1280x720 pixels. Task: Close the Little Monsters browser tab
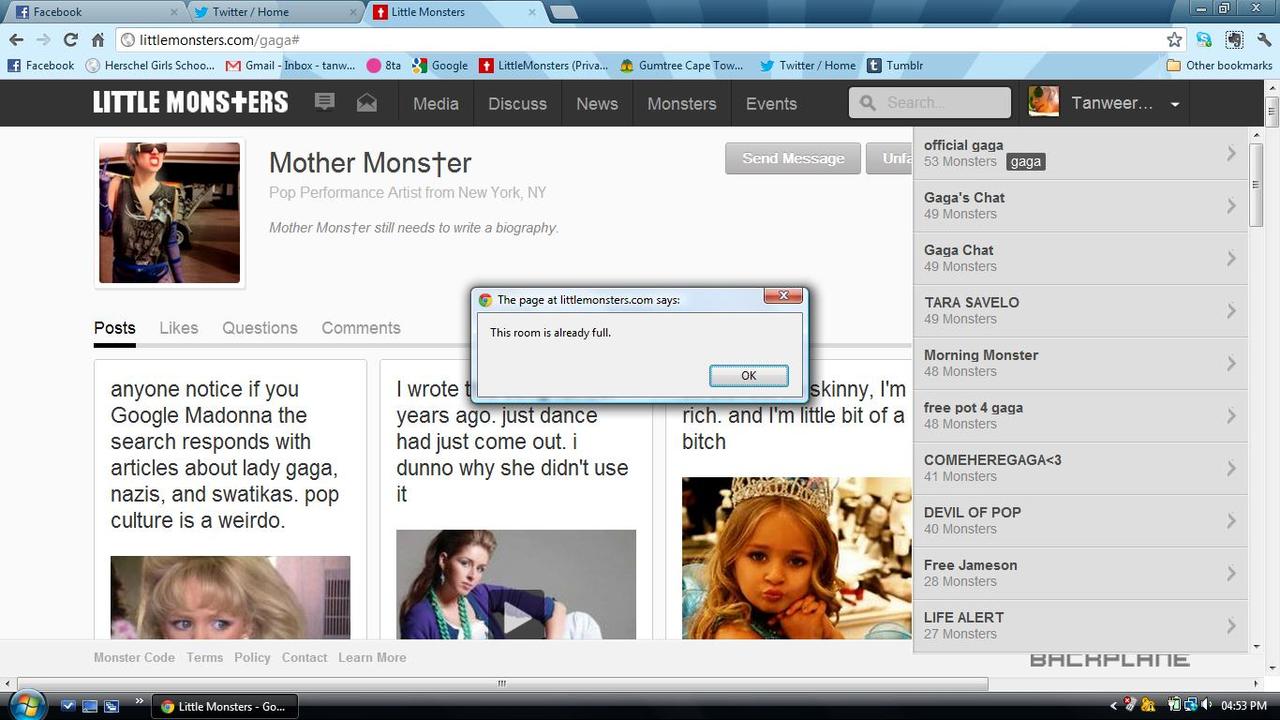532,12
